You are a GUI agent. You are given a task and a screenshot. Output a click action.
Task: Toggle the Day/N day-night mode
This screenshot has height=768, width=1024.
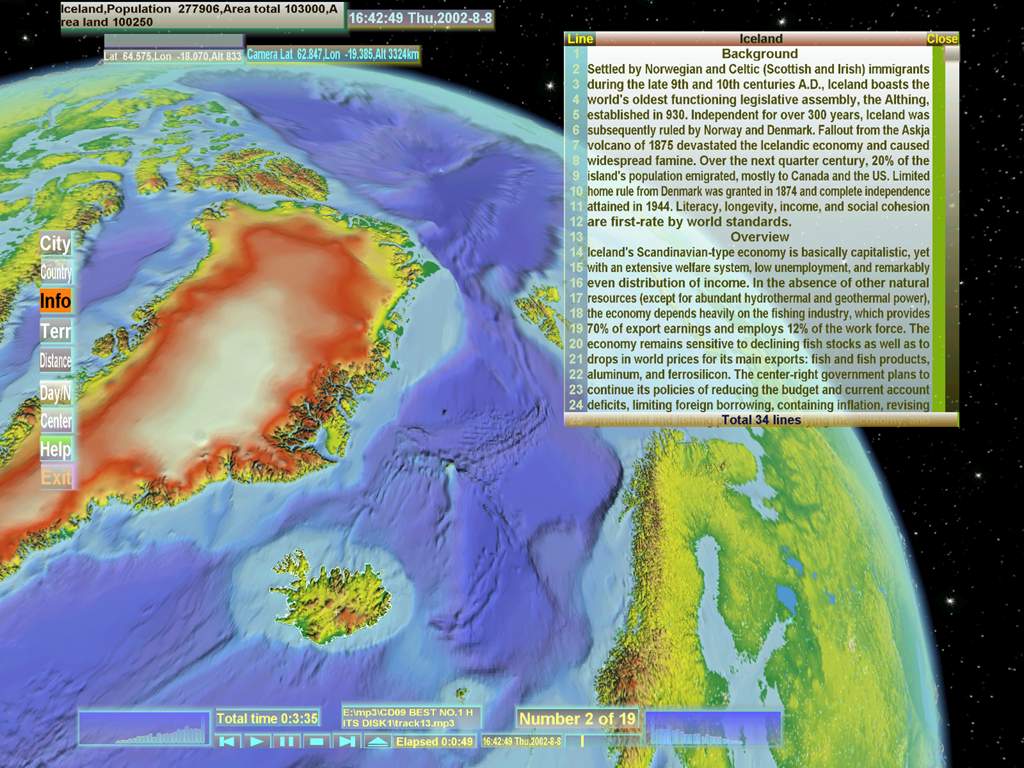[56, 392]
